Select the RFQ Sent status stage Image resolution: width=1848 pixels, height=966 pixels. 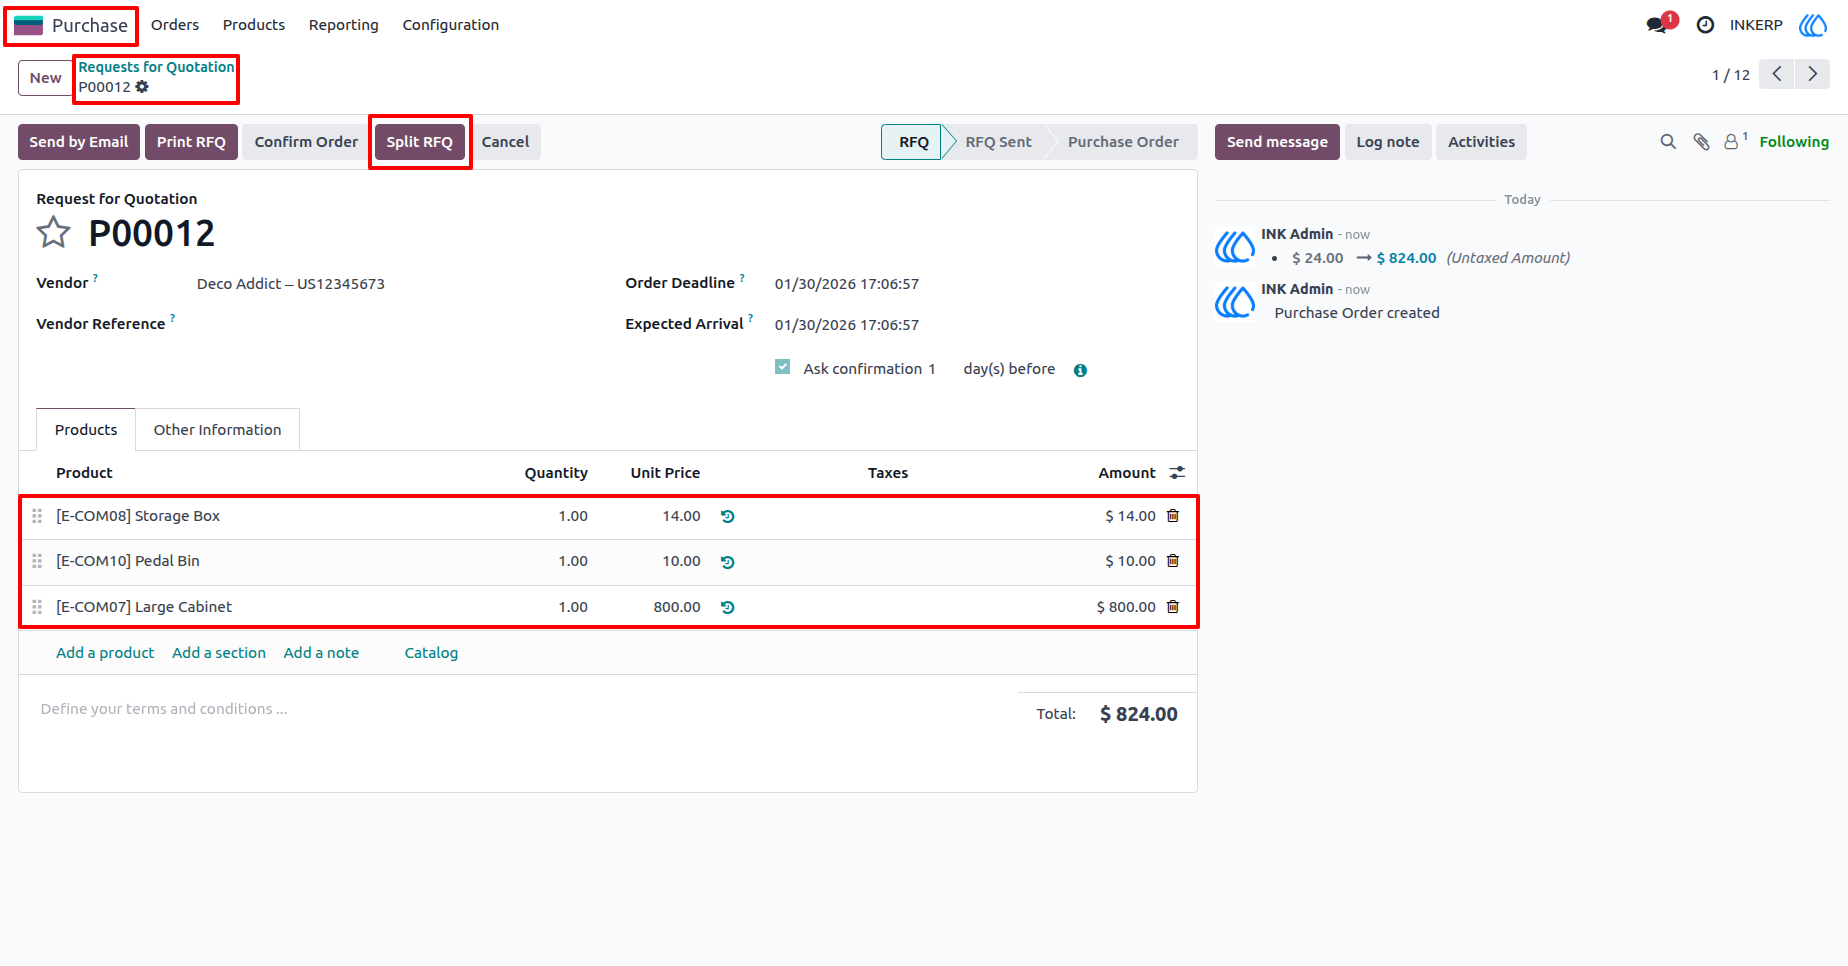(998, 142)
